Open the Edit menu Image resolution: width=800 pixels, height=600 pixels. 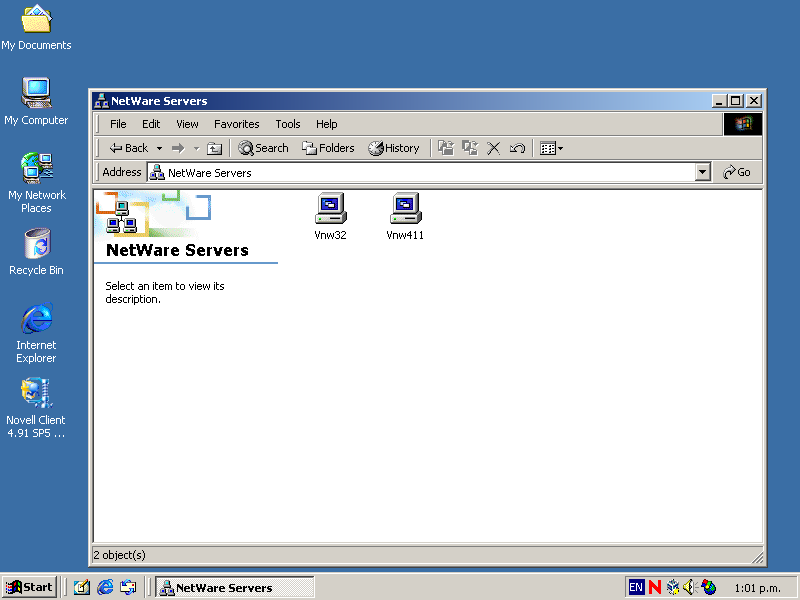pos(151,124)
